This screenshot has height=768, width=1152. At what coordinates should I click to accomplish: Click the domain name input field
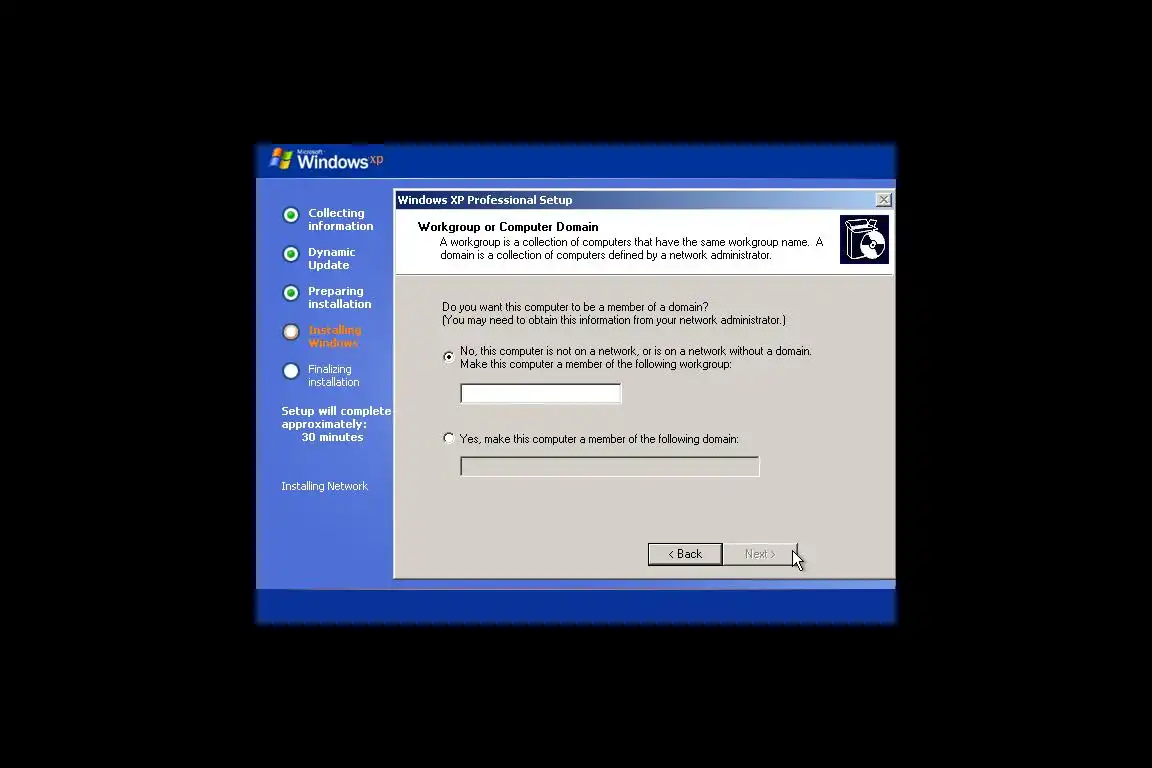[x=610, y=467]
